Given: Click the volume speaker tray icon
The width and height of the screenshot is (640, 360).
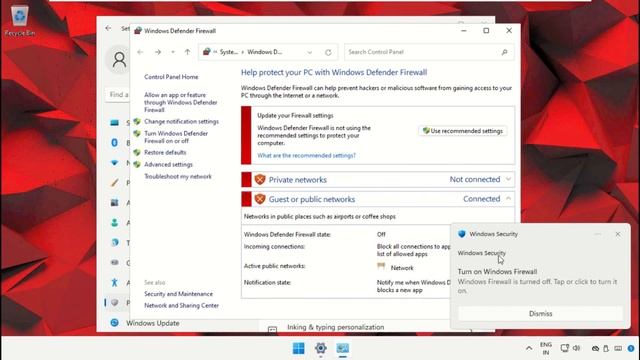Looking at the screenshot, I should (x=576, y=348).
